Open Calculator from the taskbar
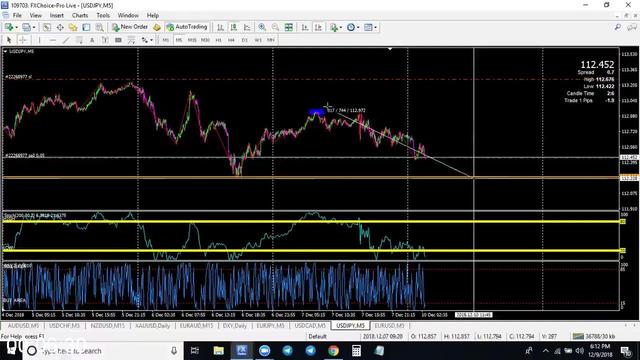 pos(356,351)
